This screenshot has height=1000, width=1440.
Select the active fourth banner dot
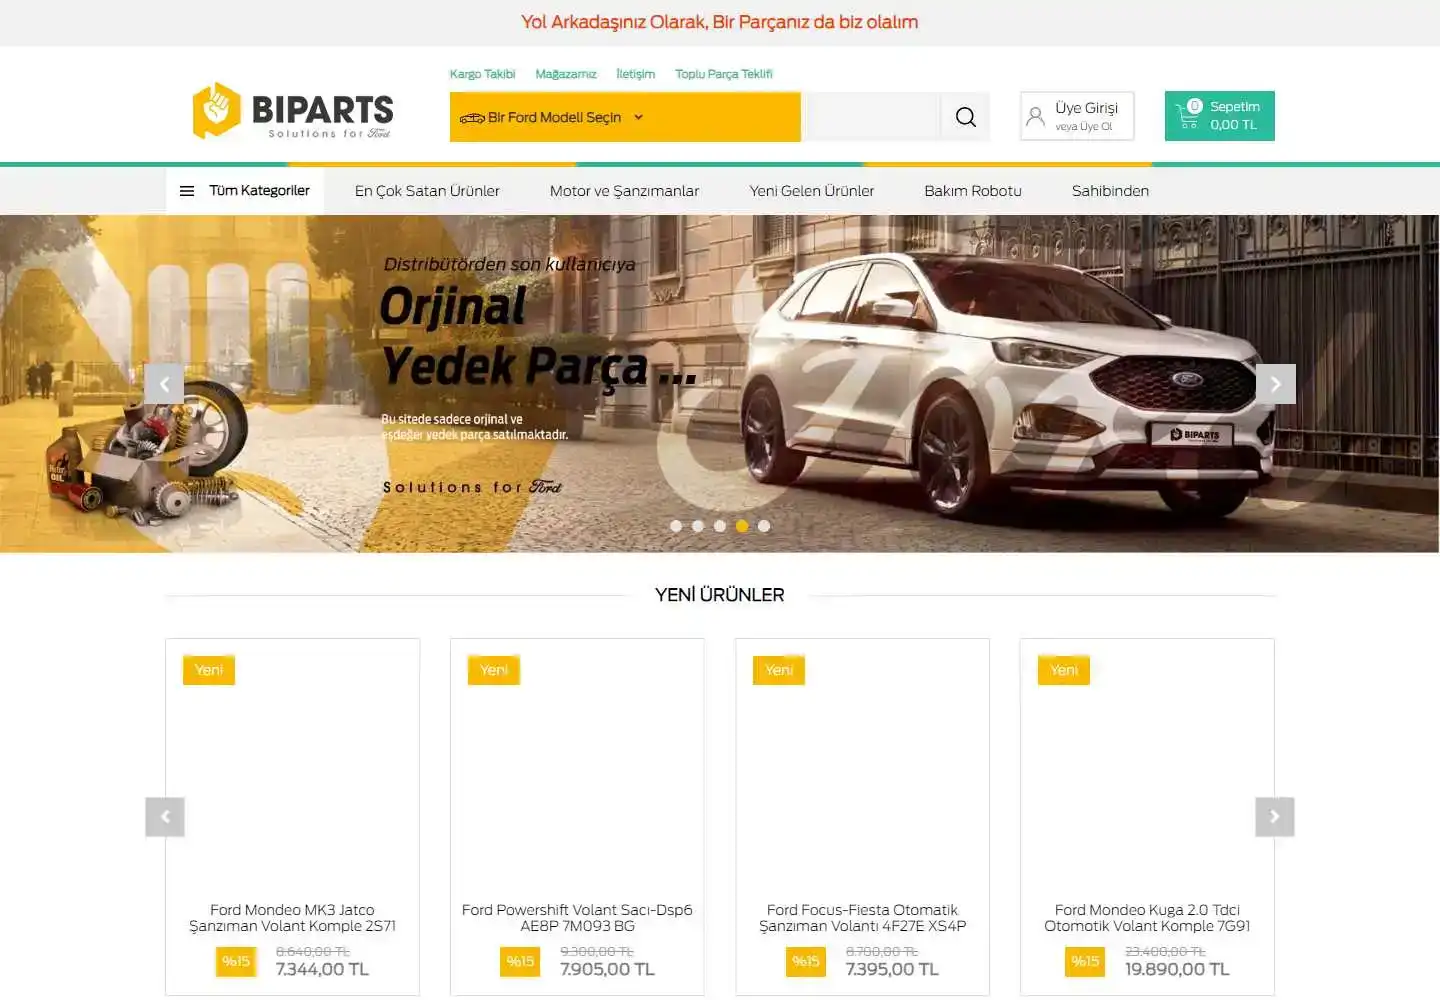click(x=742, y=526)
